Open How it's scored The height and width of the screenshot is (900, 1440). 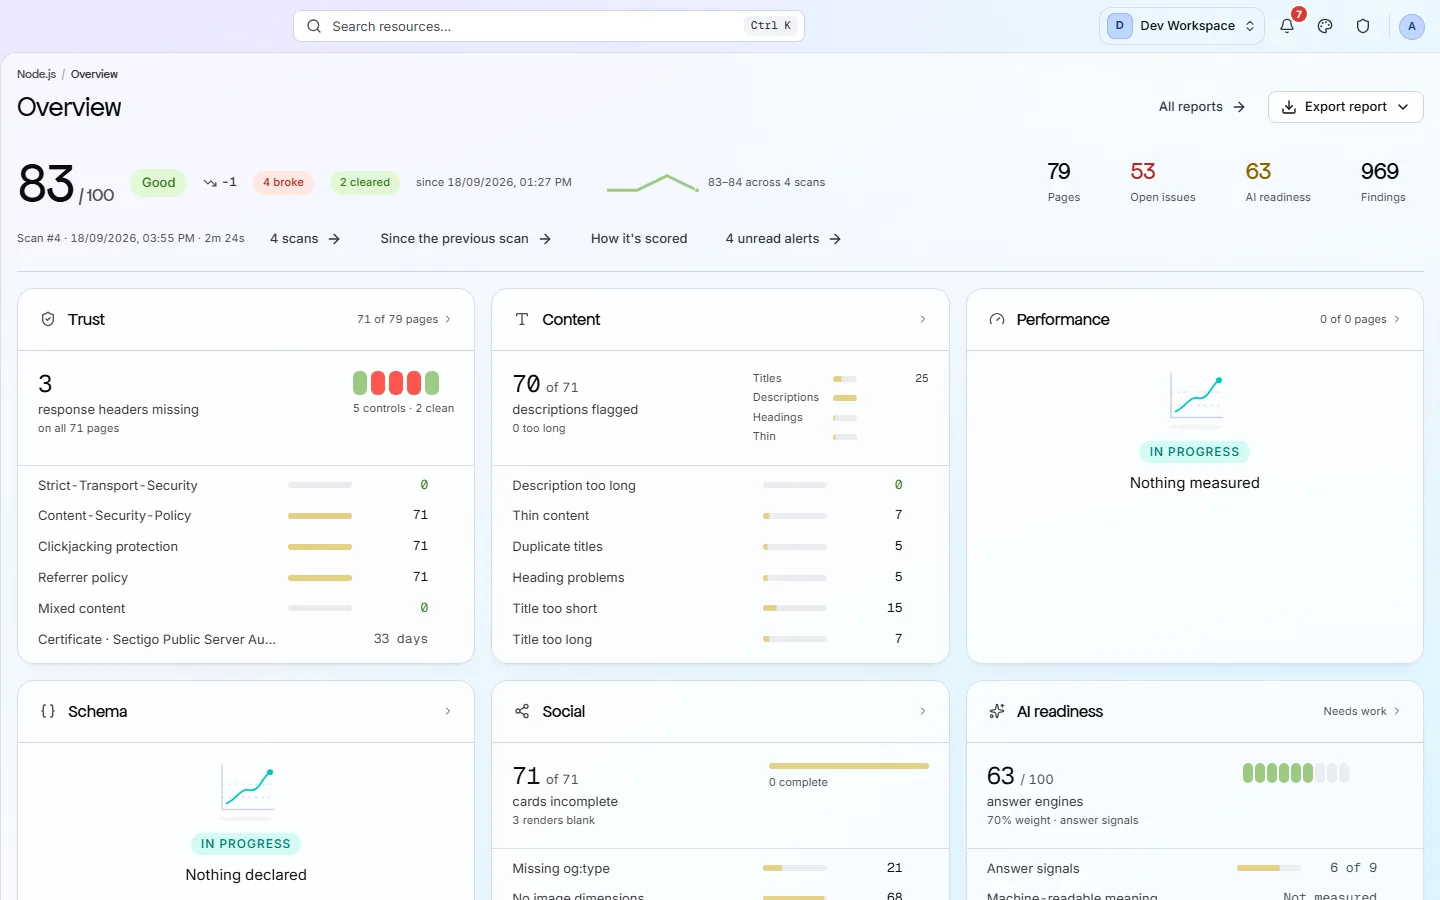(639, 239)
